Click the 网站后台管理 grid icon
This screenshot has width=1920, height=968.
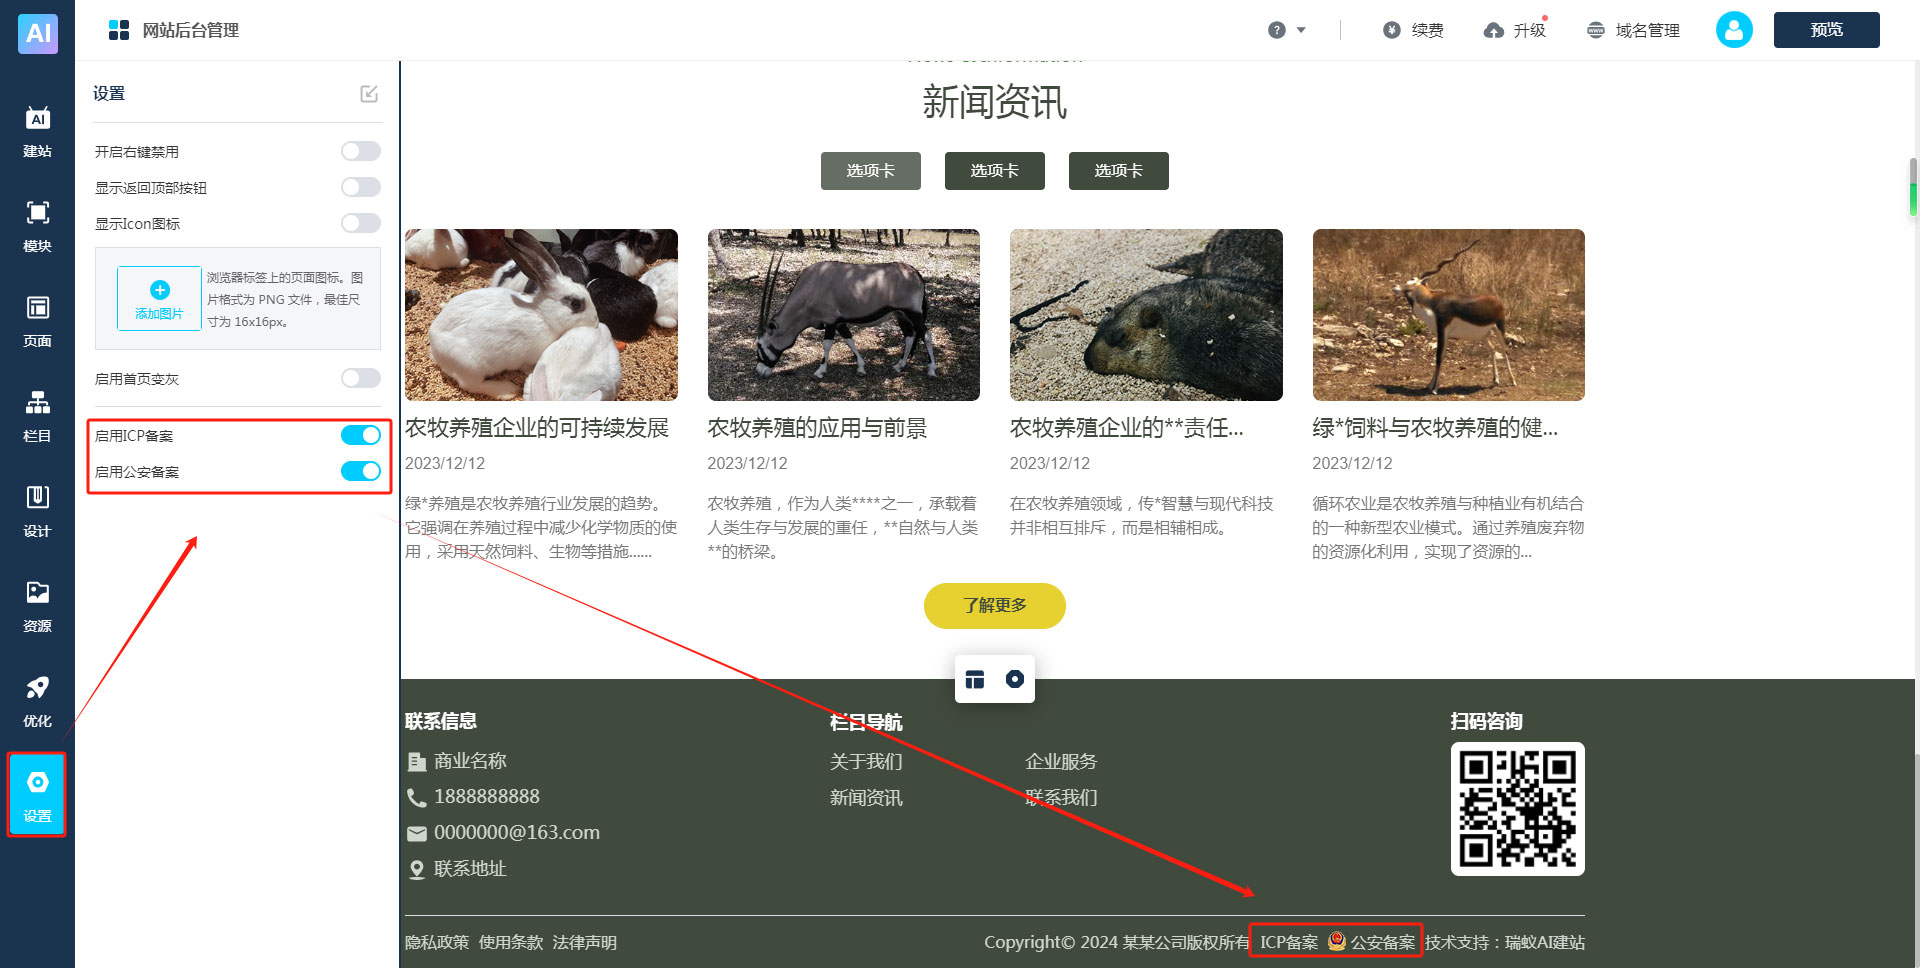[x=119, y=30]
